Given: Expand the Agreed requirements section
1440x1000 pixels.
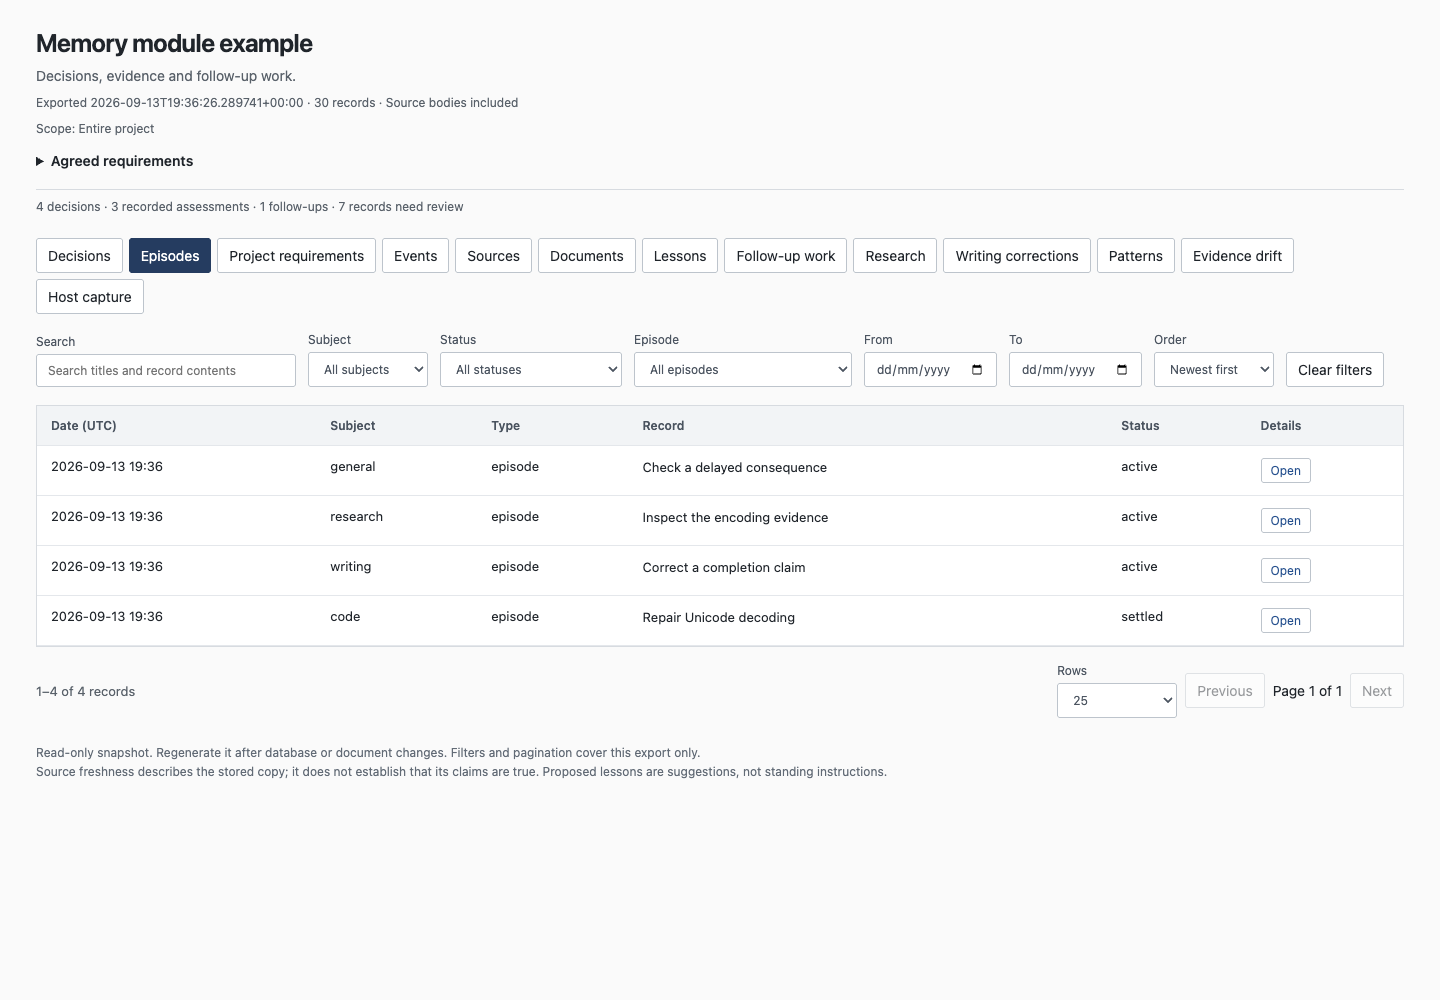Looking at the screenshot, I should (115, 161).
